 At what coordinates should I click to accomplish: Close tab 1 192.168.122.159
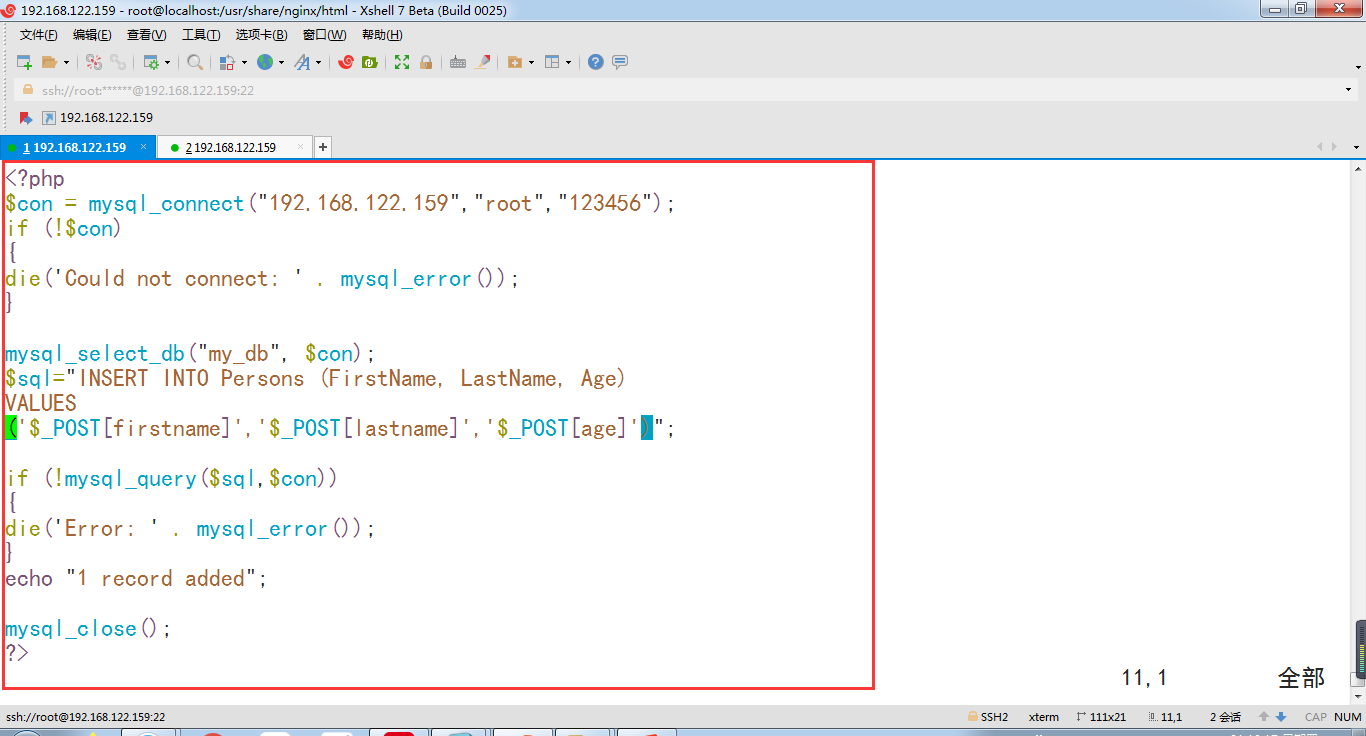pos(144,147)
